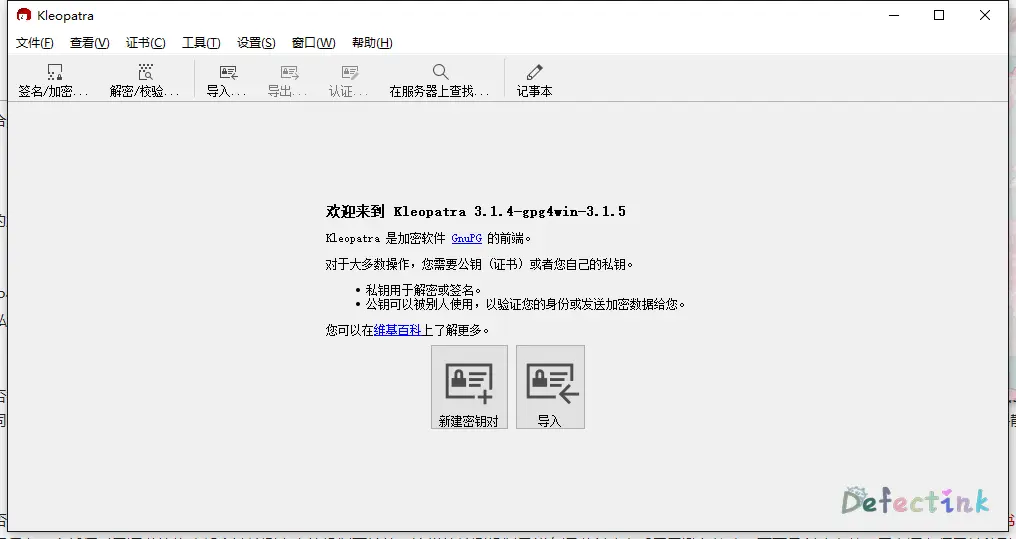Click the welcome heading 欢迎来到 Kleopatra text
The height and width of the screenshot is (539, 1016).
click(476, 212)
